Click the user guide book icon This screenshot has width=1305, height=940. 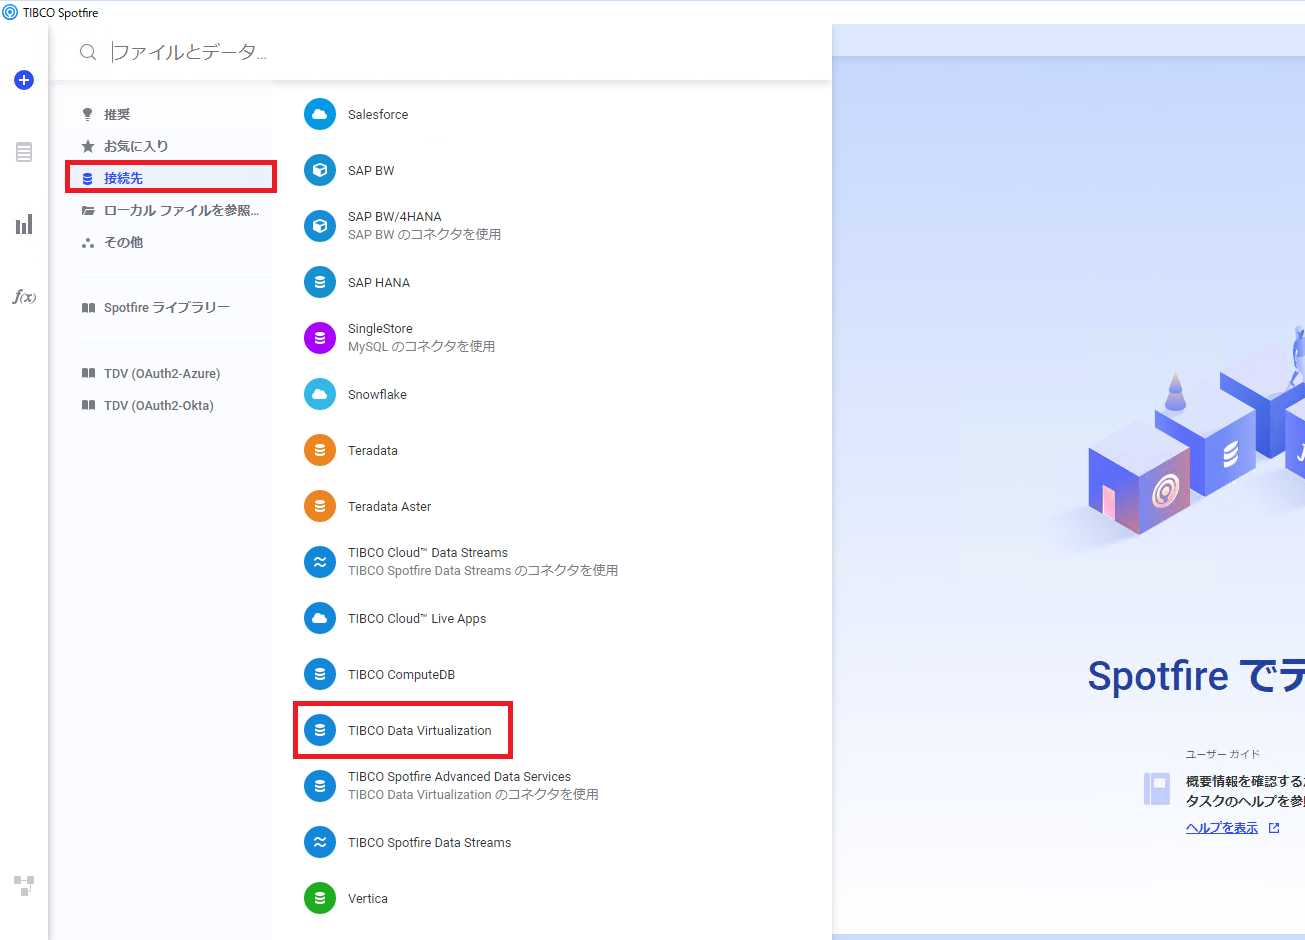point(1157,789)
